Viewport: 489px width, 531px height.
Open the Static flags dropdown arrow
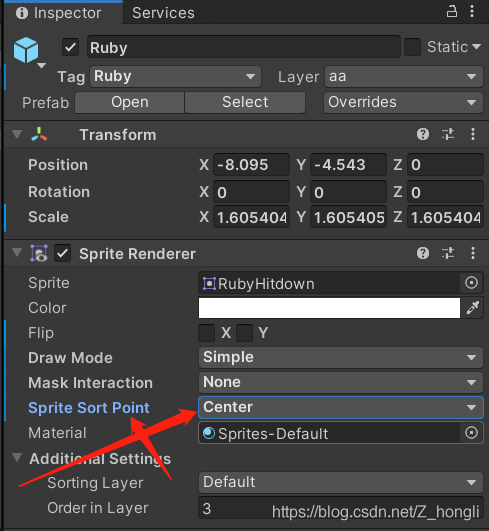coord(476,46)
